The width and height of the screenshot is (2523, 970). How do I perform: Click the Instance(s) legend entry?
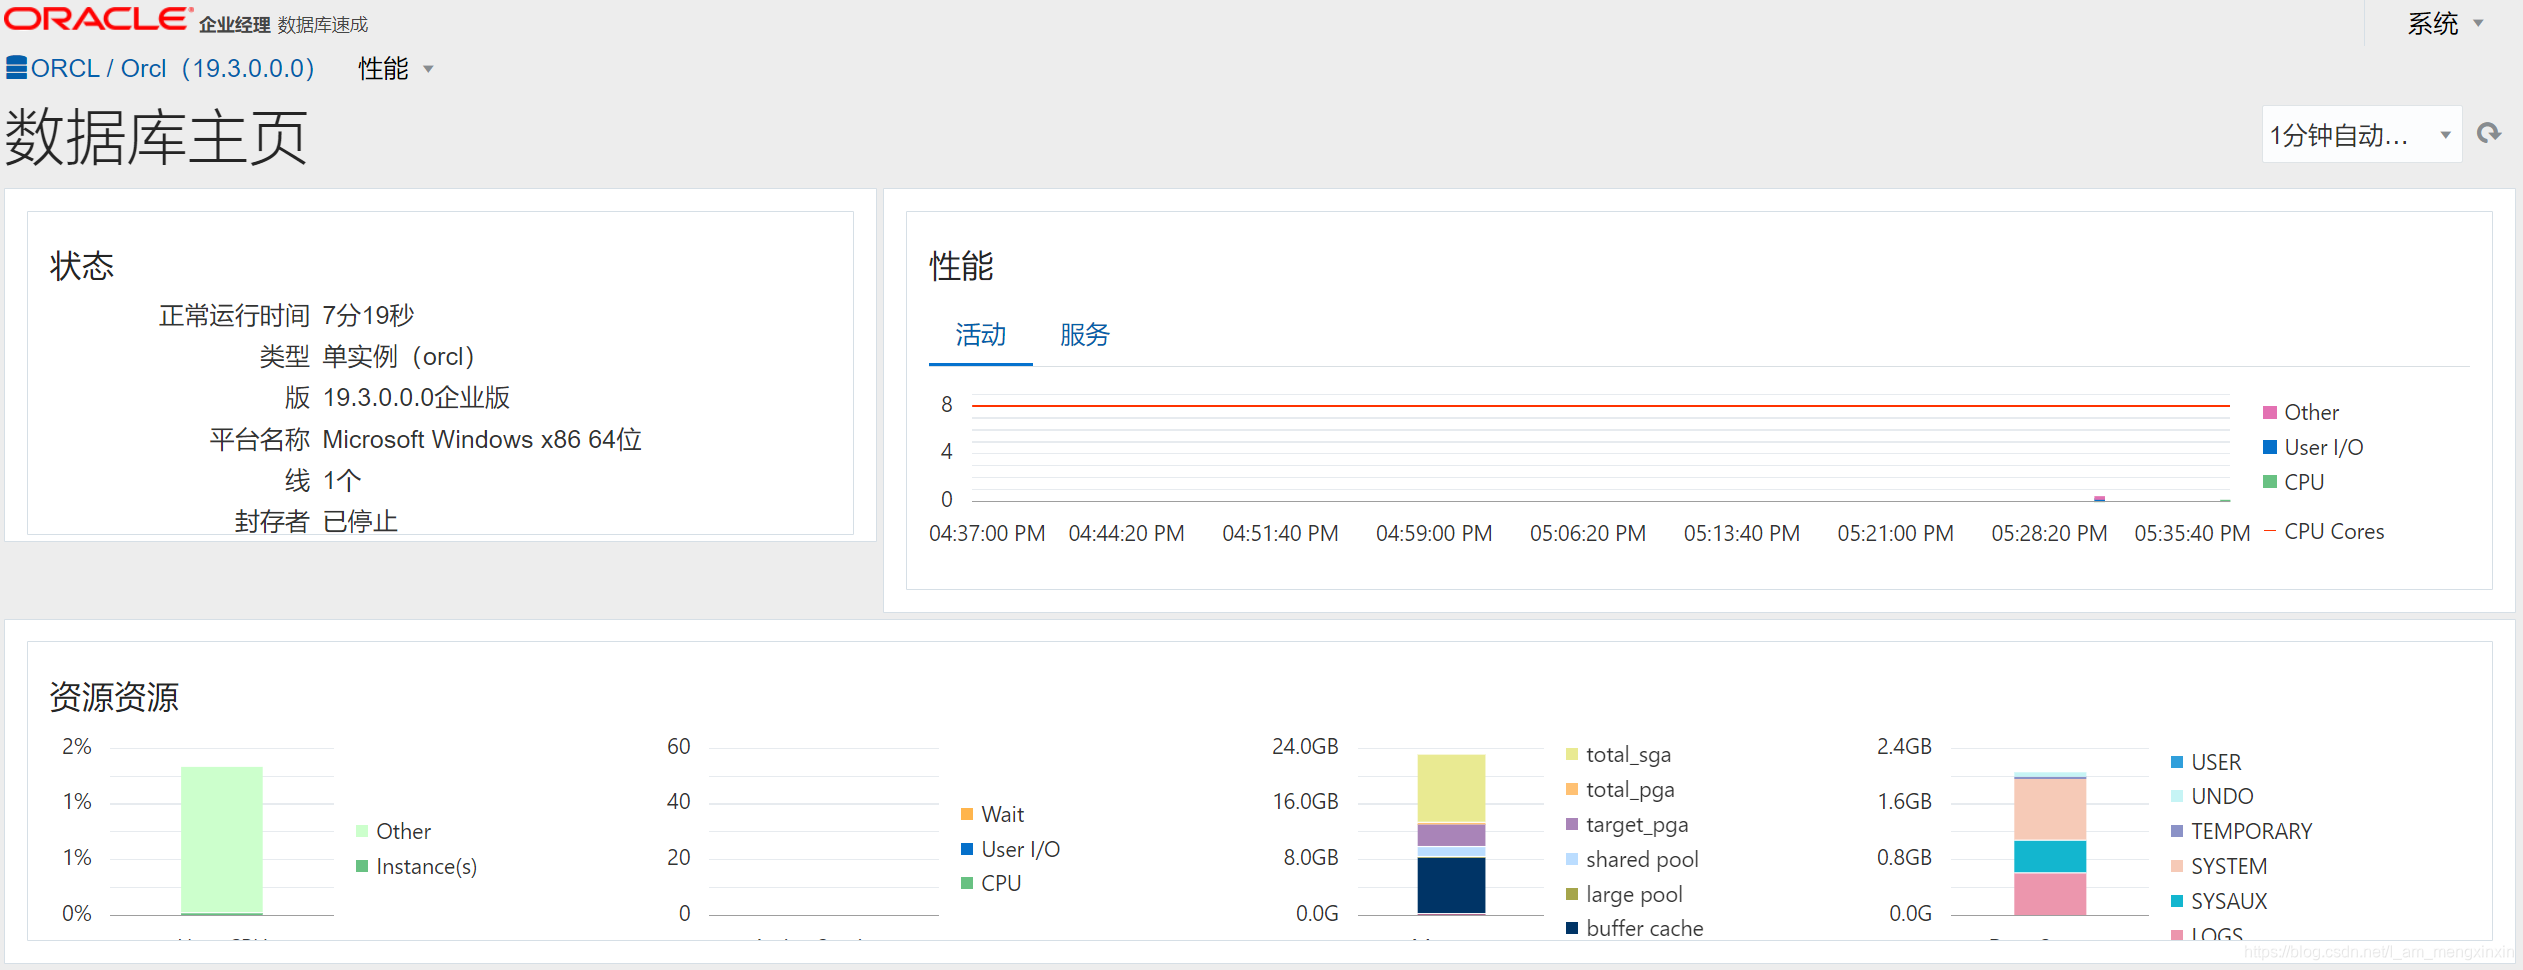click(417, 866)
